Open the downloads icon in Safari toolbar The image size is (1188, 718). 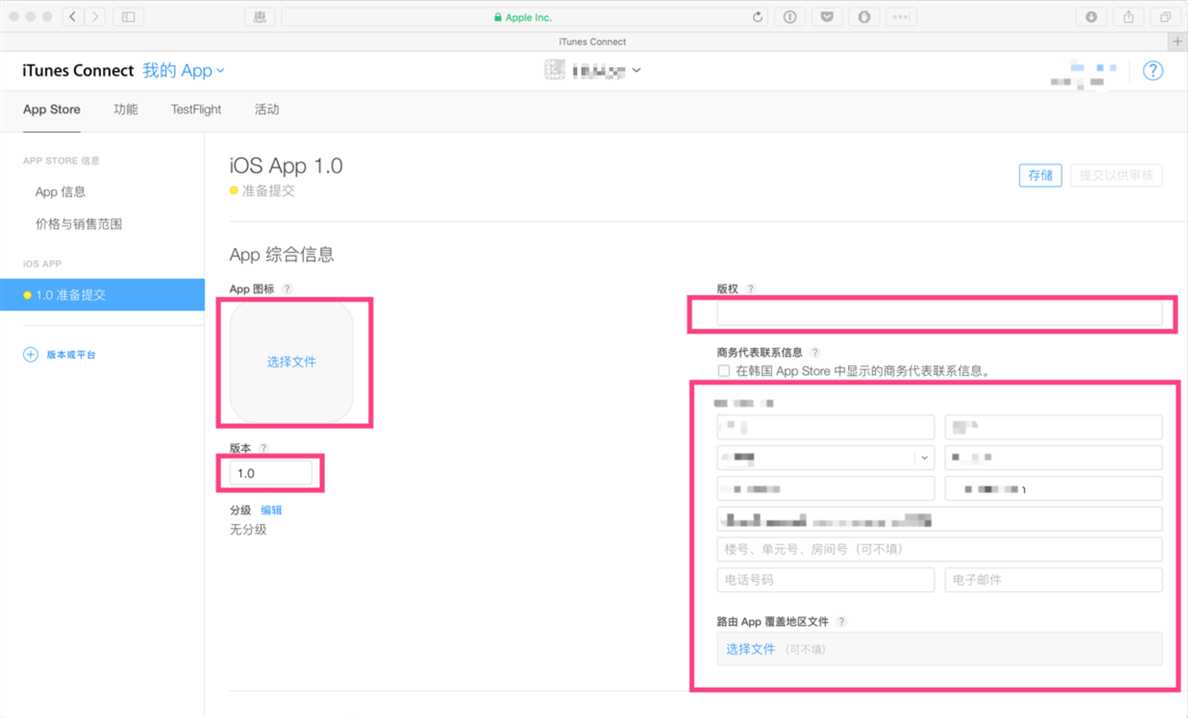click(1091, 17)
